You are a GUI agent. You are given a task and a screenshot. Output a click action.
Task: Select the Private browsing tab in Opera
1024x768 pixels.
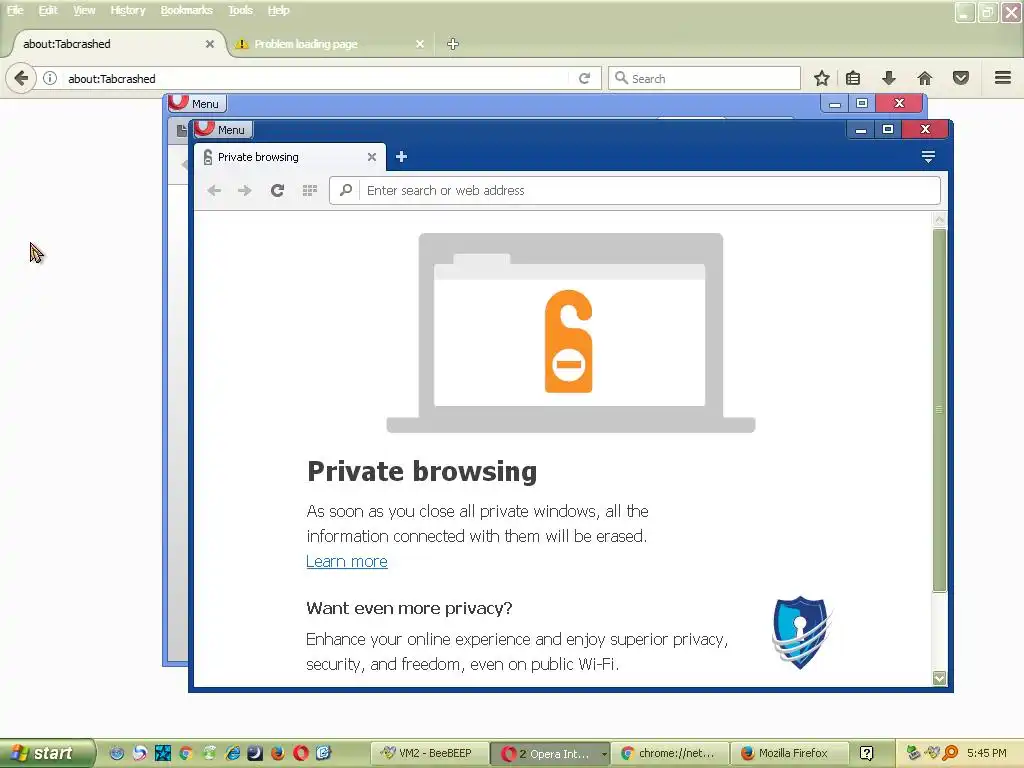pos(289,157)
